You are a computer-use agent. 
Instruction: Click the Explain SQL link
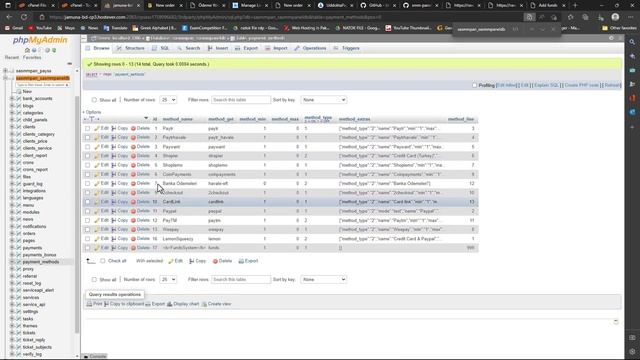click(x=547, y=85)
